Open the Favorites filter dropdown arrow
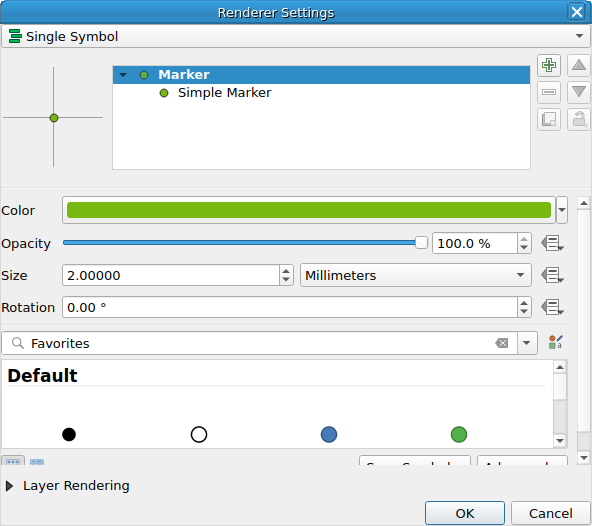This screenshot has height=526, width=592. coord(527,343)
